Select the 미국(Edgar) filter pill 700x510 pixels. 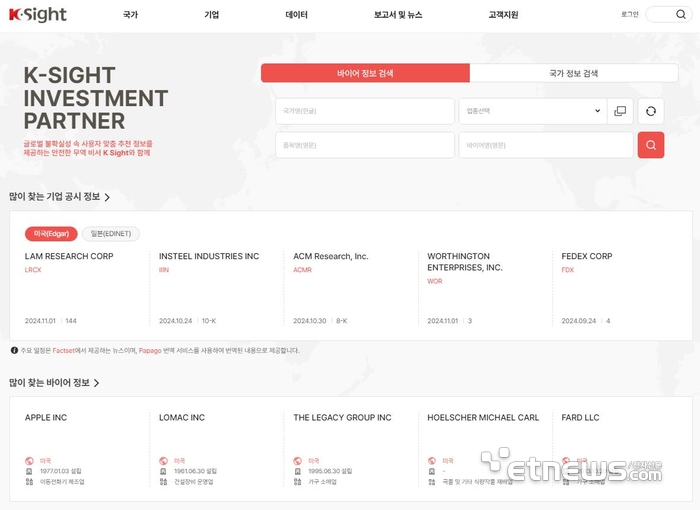(x=51, y=233)
